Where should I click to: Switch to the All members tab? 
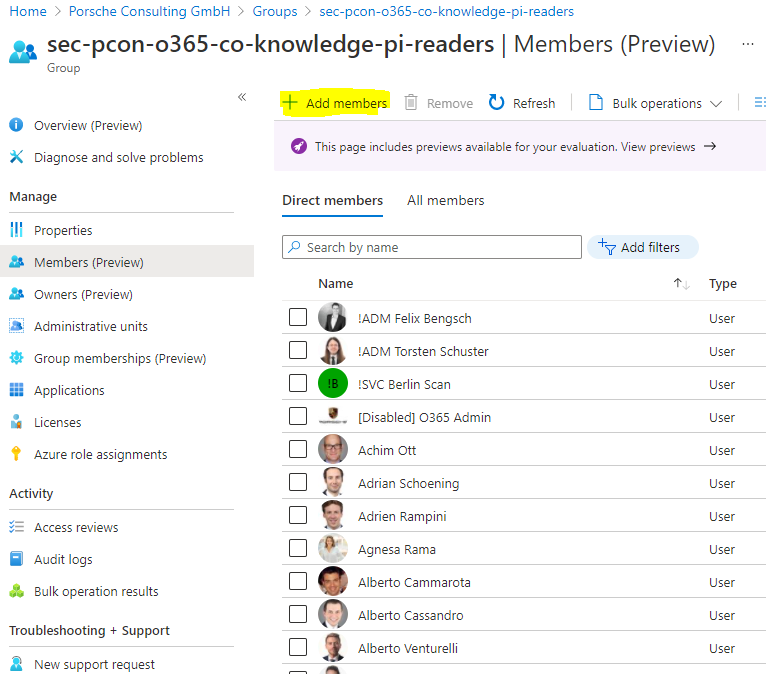445,200
